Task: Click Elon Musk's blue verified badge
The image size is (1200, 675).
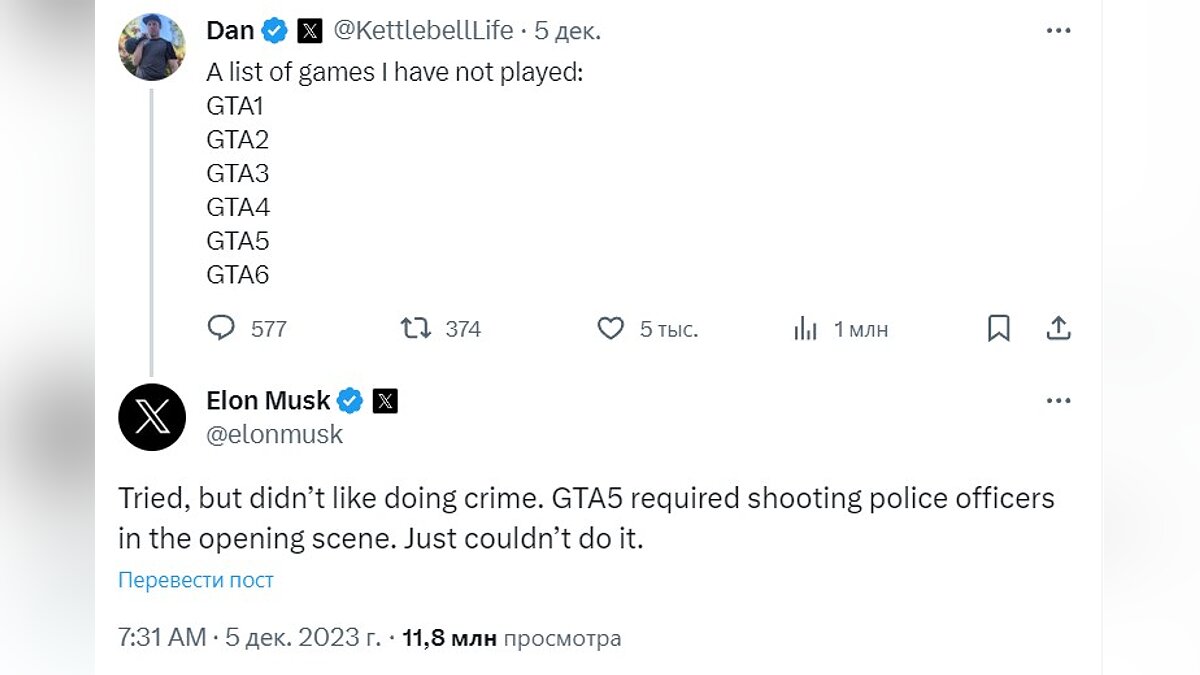Action: [350, 401]
